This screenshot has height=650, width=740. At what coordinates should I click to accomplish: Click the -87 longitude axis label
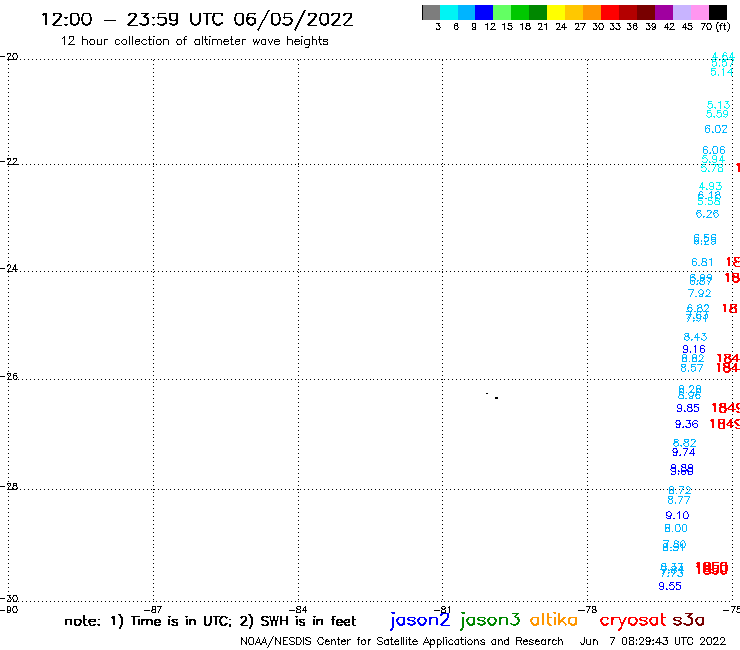click(154, 609)
